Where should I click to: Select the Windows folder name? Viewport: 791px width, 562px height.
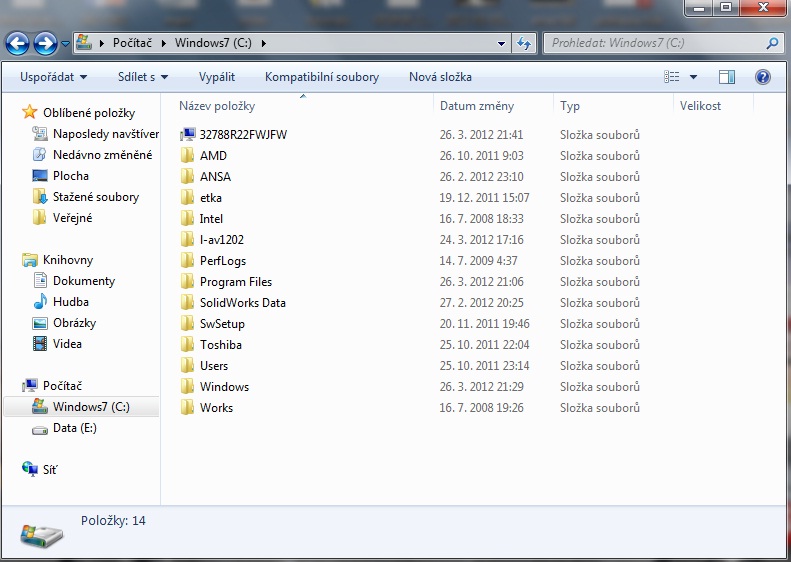coord(224,387)
